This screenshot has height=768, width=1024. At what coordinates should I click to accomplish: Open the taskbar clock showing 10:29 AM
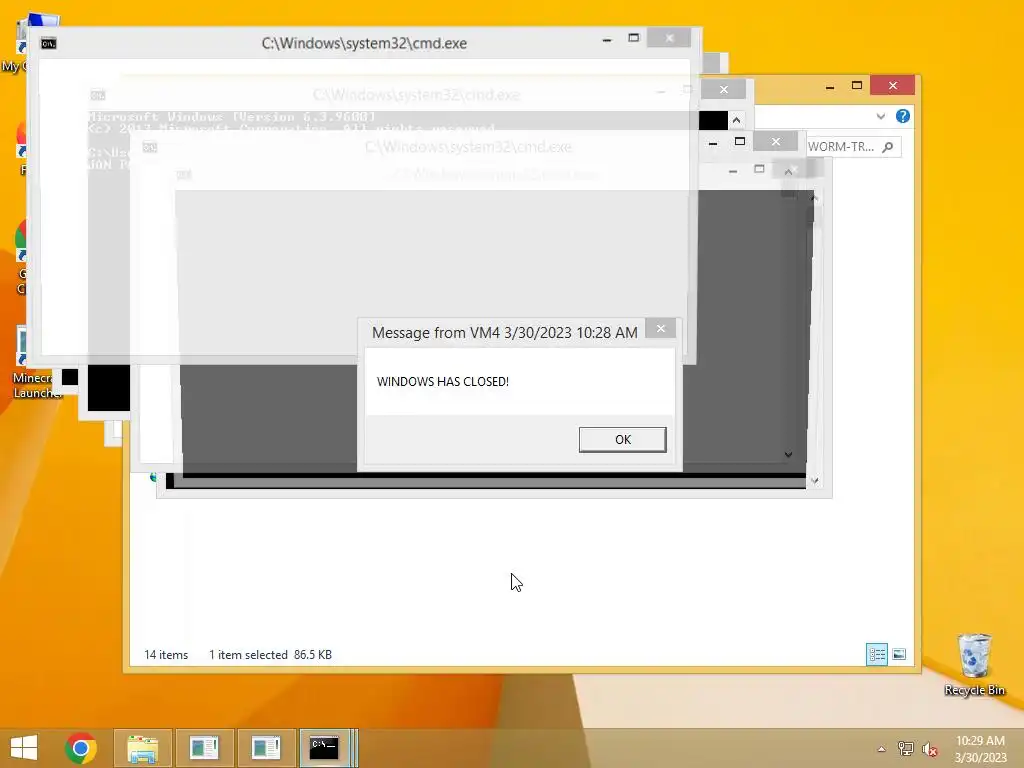980,749
